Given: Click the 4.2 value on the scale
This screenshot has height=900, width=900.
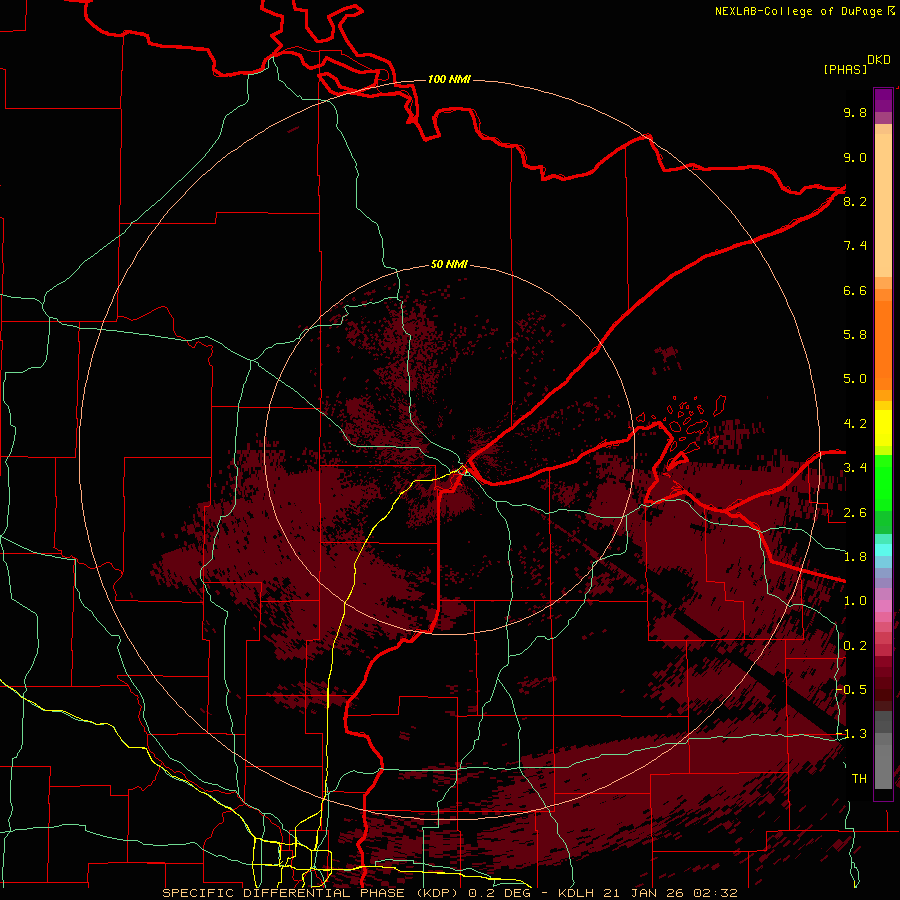Looking at the screenshot, I should [x=855, y=424].
